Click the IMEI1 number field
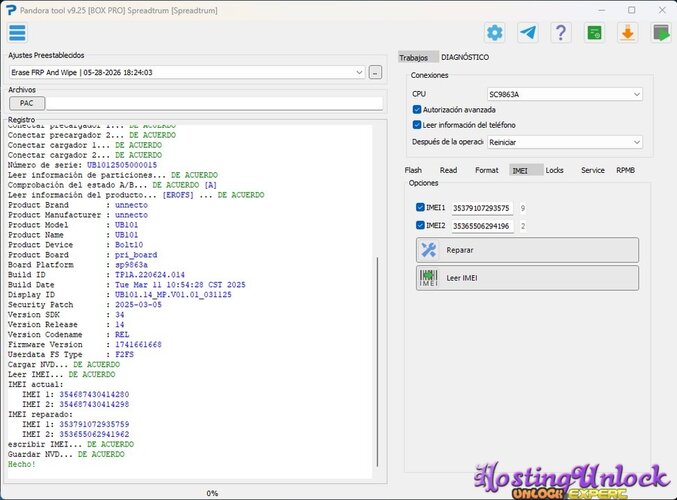 (482, 208)
